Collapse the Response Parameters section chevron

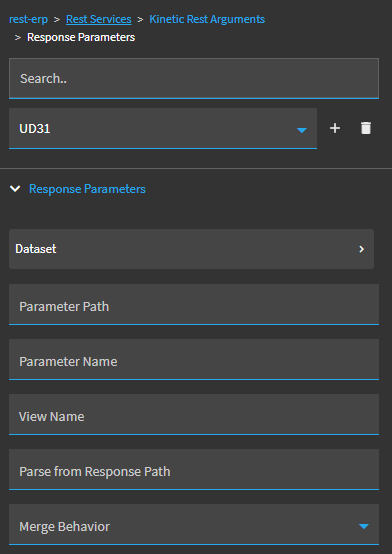pos(15,189)
